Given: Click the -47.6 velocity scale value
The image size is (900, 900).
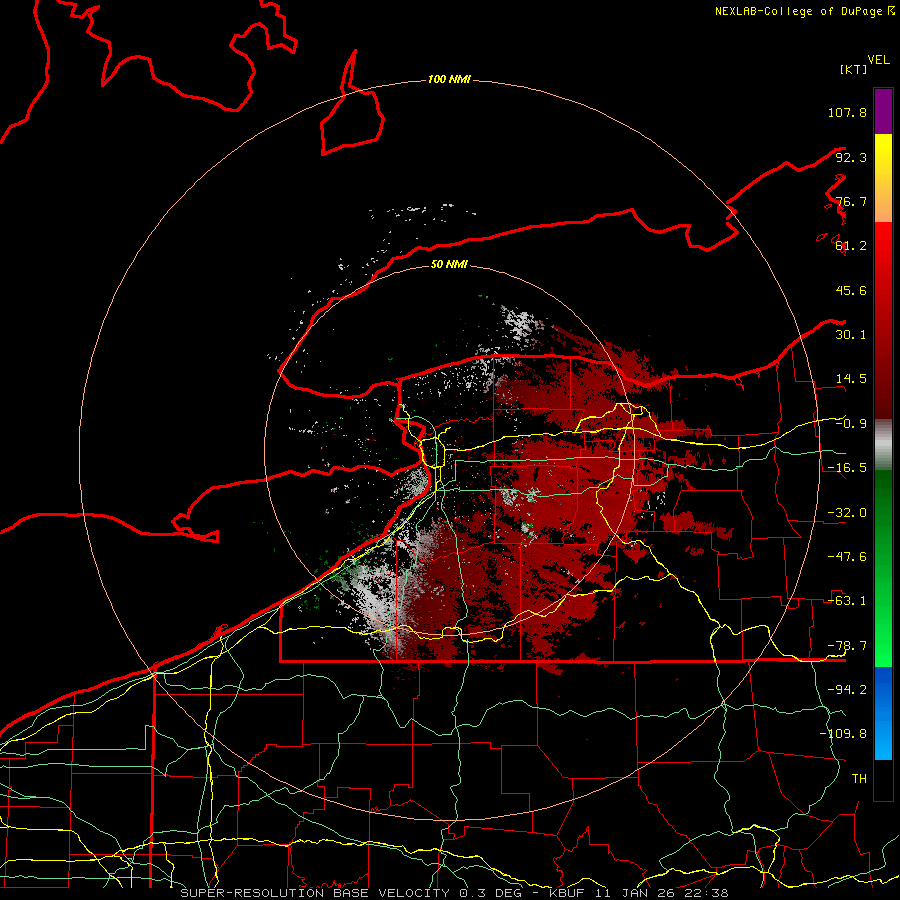Looking at the screenshot, I should pos(847,557).
